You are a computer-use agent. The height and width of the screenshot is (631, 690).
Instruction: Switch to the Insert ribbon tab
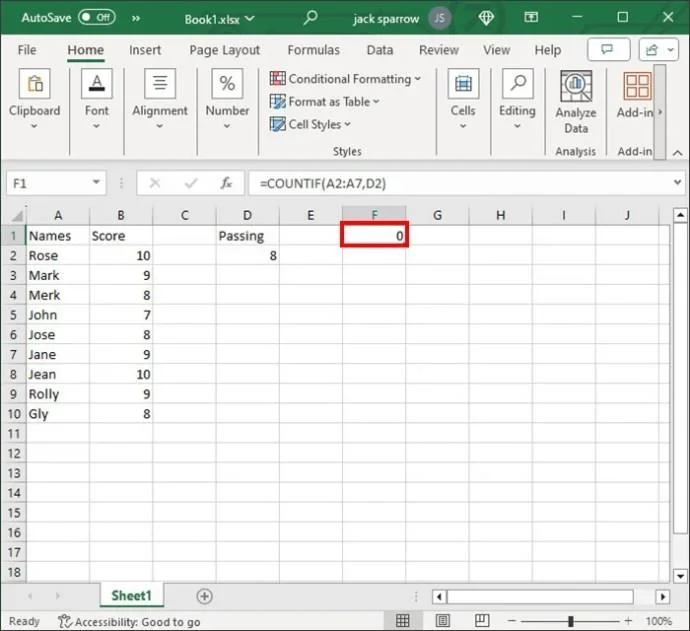pyautogui.click(x=145, y=50)
